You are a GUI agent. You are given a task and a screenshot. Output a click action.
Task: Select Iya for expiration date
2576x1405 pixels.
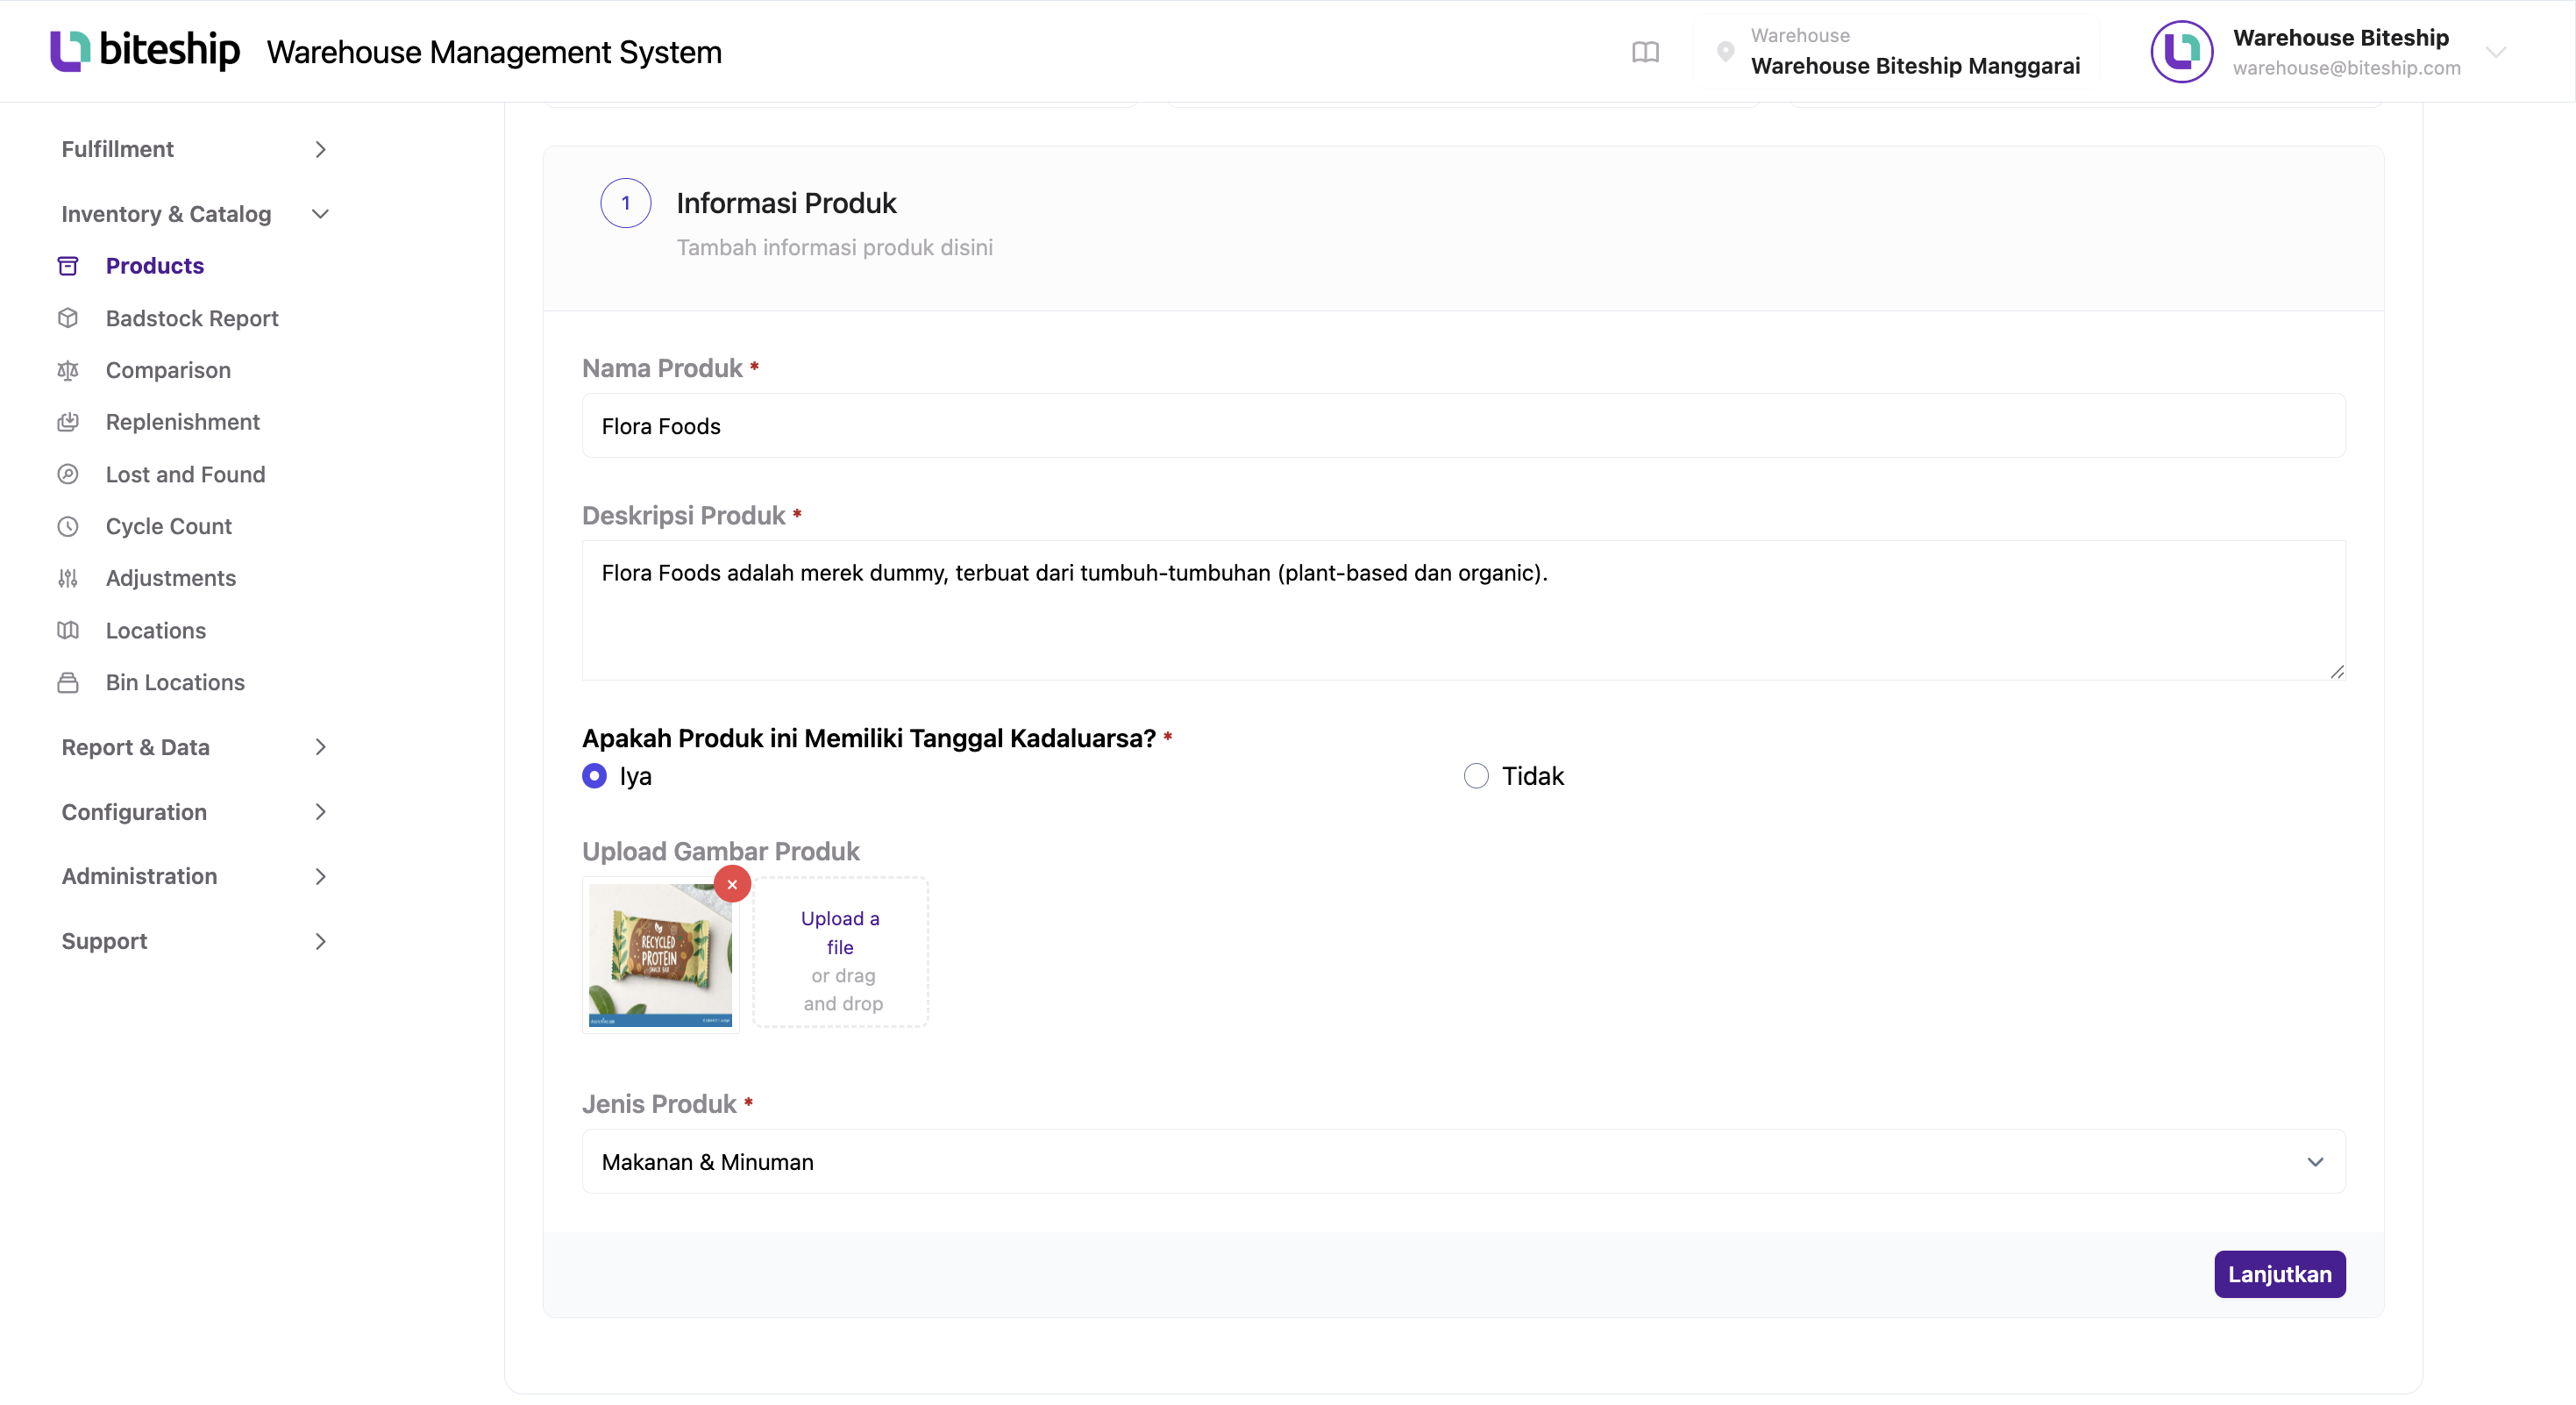click(594, 776)
